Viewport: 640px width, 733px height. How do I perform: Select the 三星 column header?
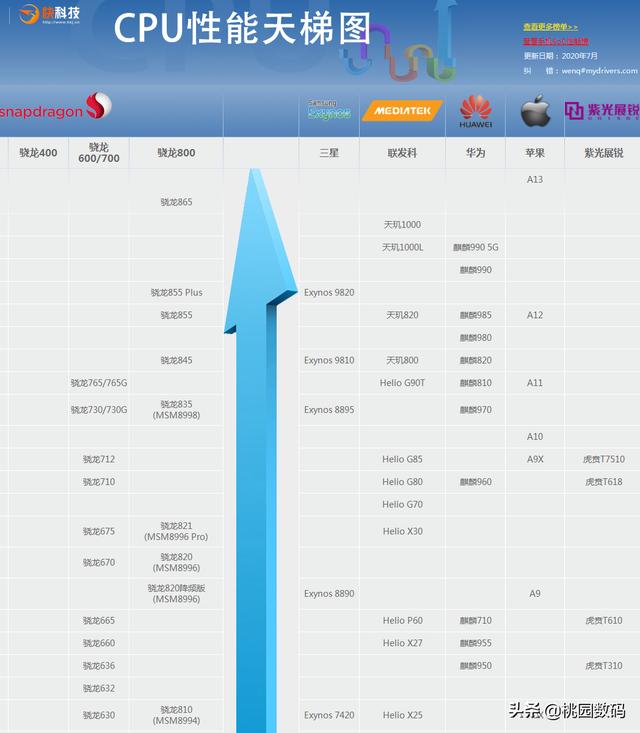329,153
